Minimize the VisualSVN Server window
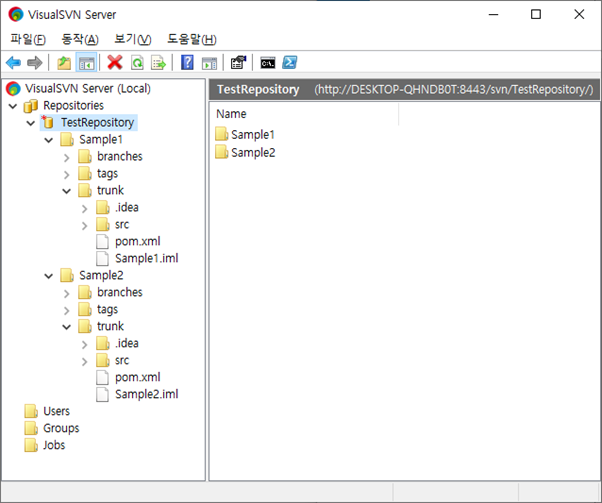The height and width of the screenshot is (503, 602). pos(493,15)
